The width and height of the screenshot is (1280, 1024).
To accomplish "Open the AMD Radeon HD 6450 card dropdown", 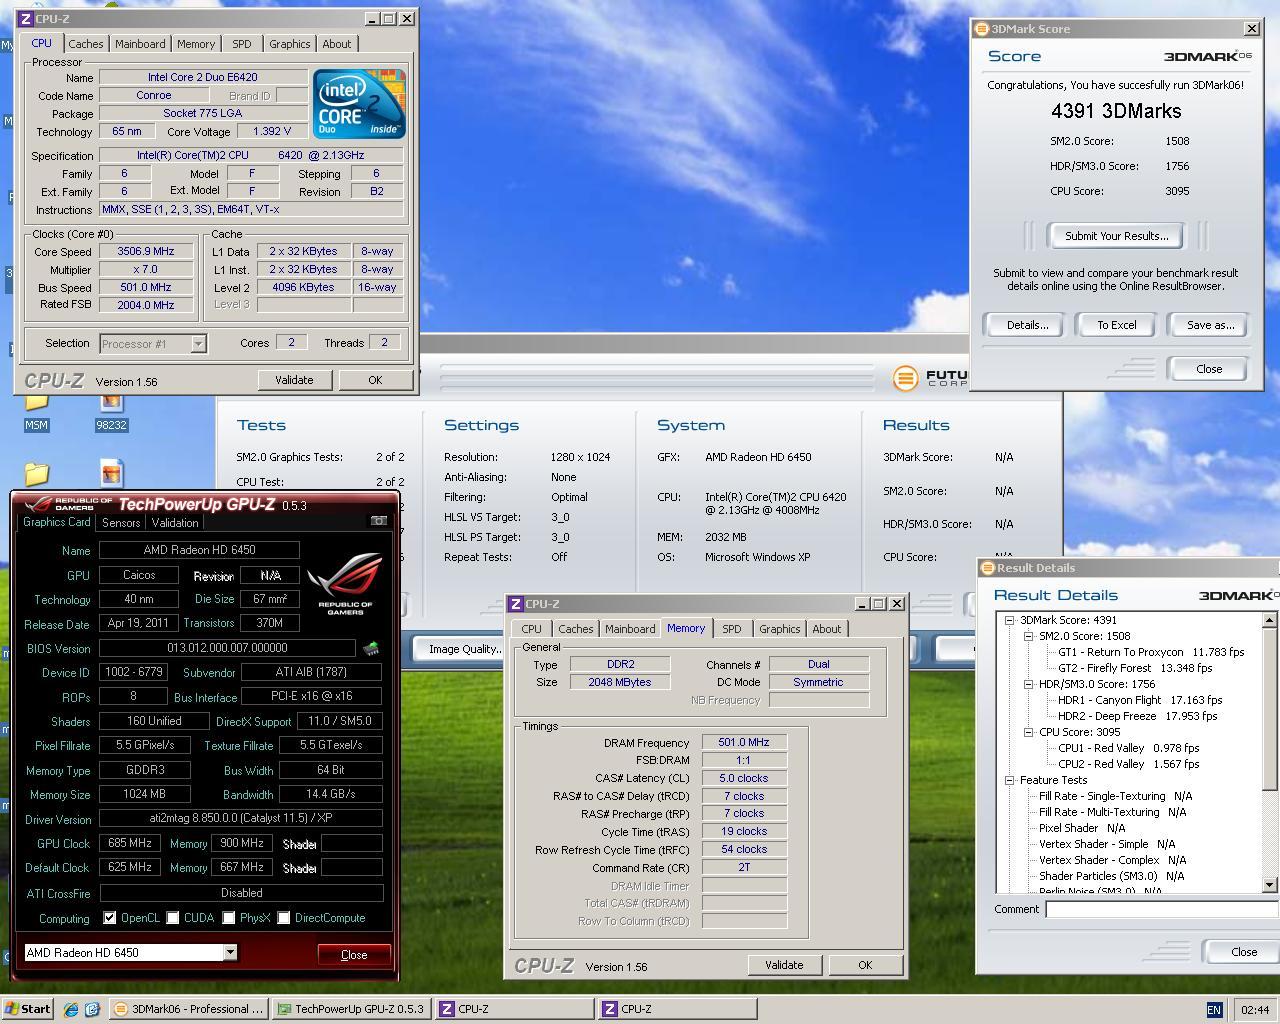I will pos(230,952).
